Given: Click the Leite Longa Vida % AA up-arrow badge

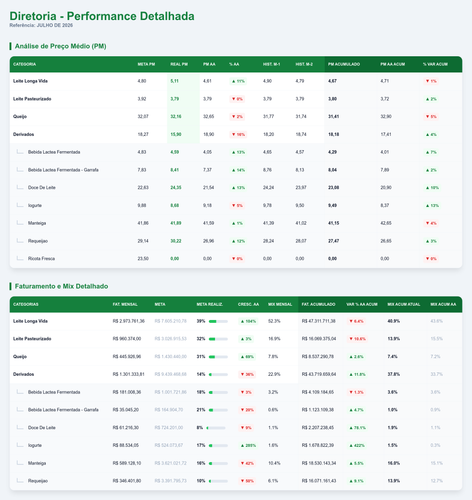Looking at the screenshot, I should (238, 81).
